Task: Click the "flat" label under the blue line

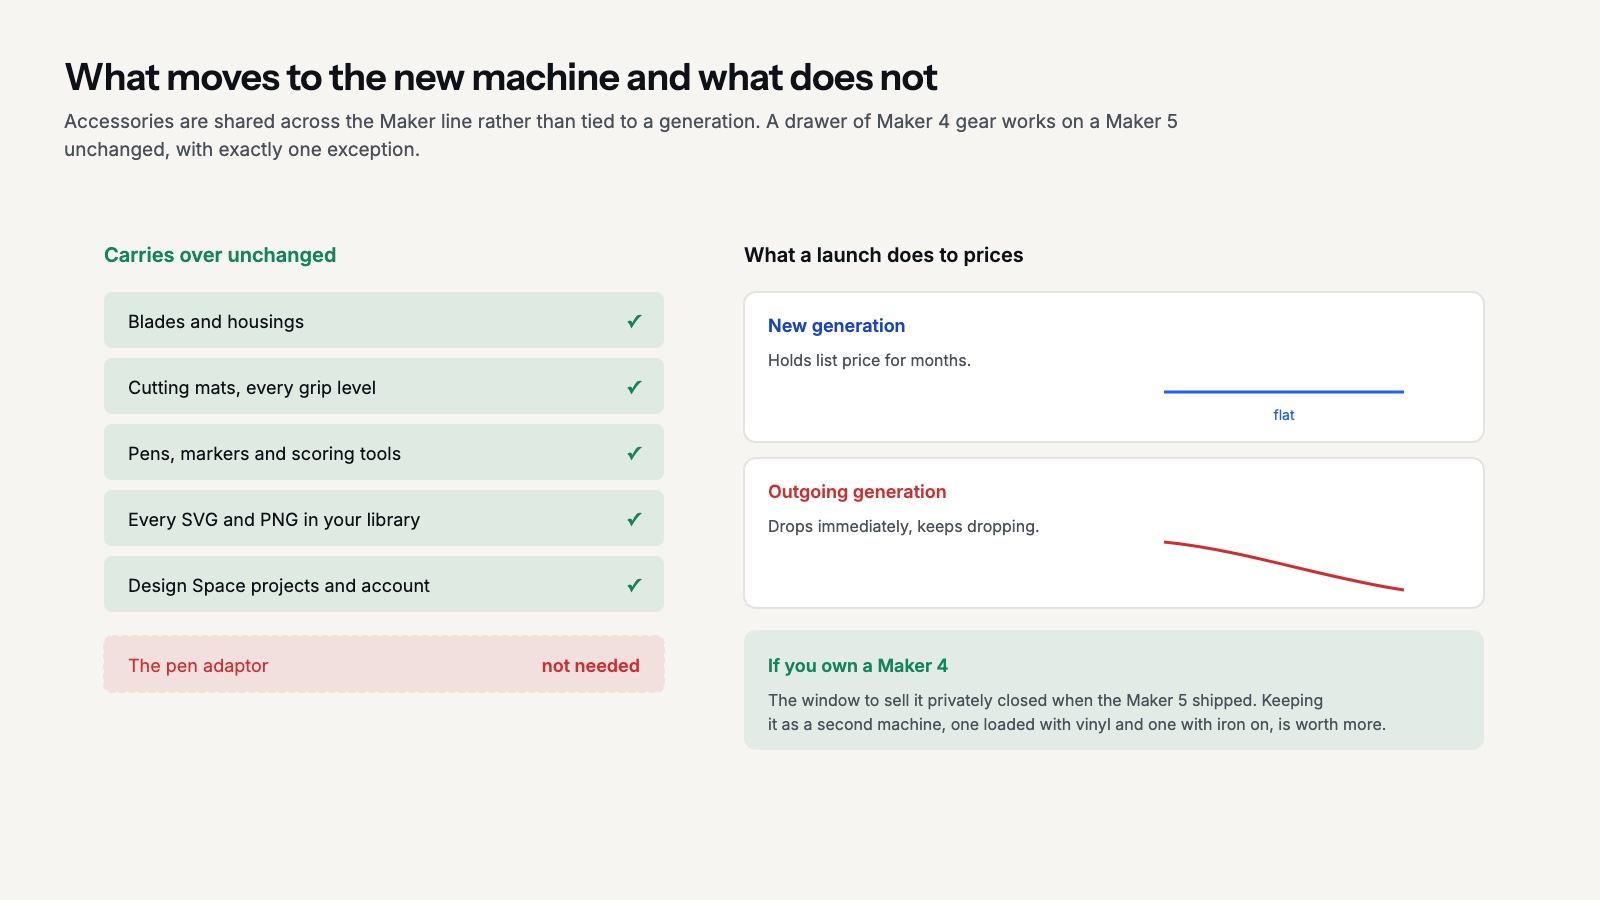Action: pyautogui.click(x=1284, y=415)
